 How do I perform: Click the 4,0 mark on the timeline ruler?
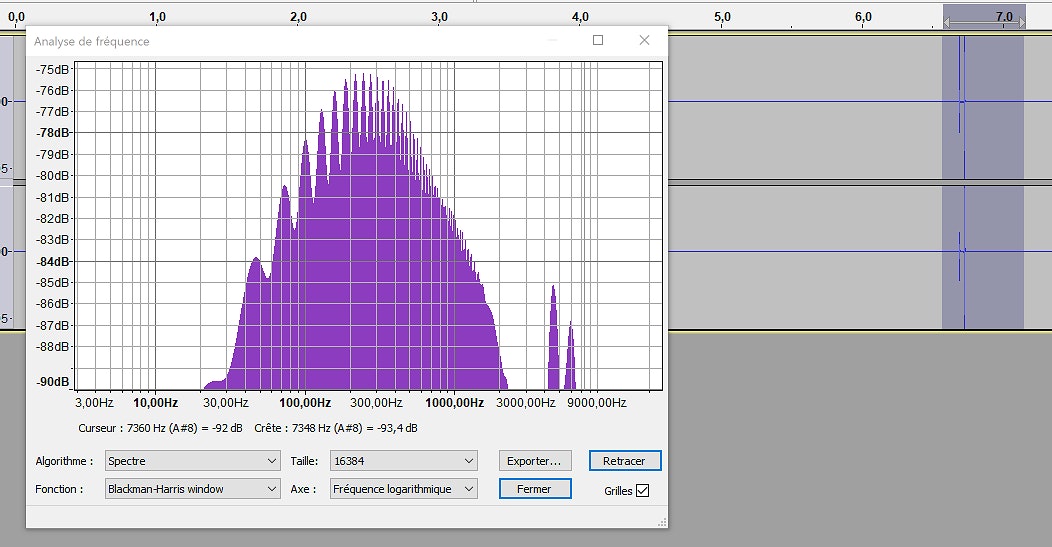580,17
